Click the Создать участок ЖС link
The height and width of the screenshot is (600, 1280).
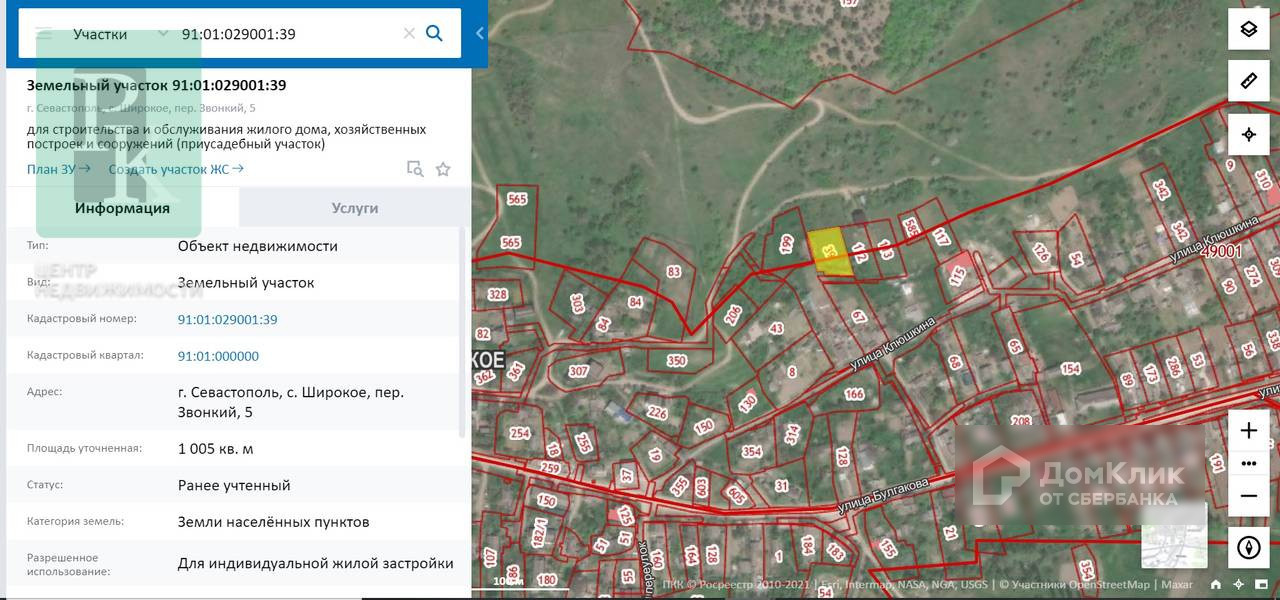[x=176, y=169]
